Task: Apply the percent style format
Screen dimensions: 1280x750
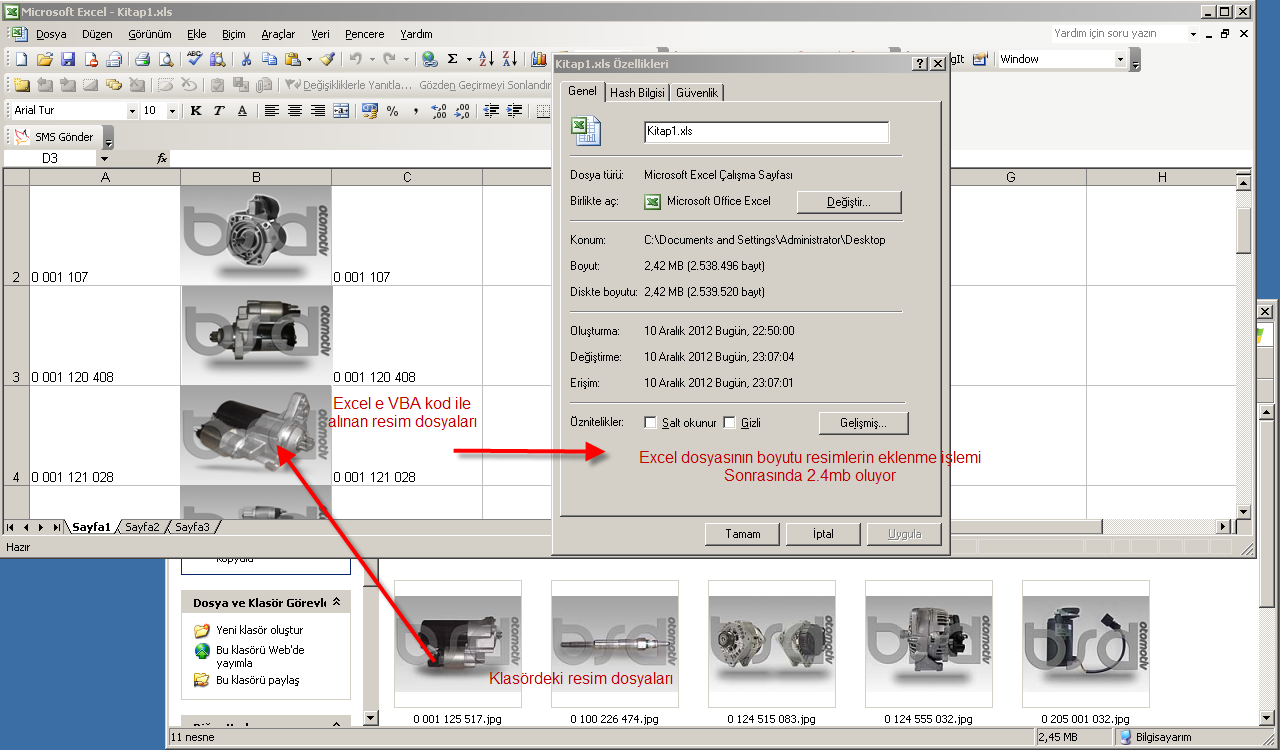Action: coord(393,110)
